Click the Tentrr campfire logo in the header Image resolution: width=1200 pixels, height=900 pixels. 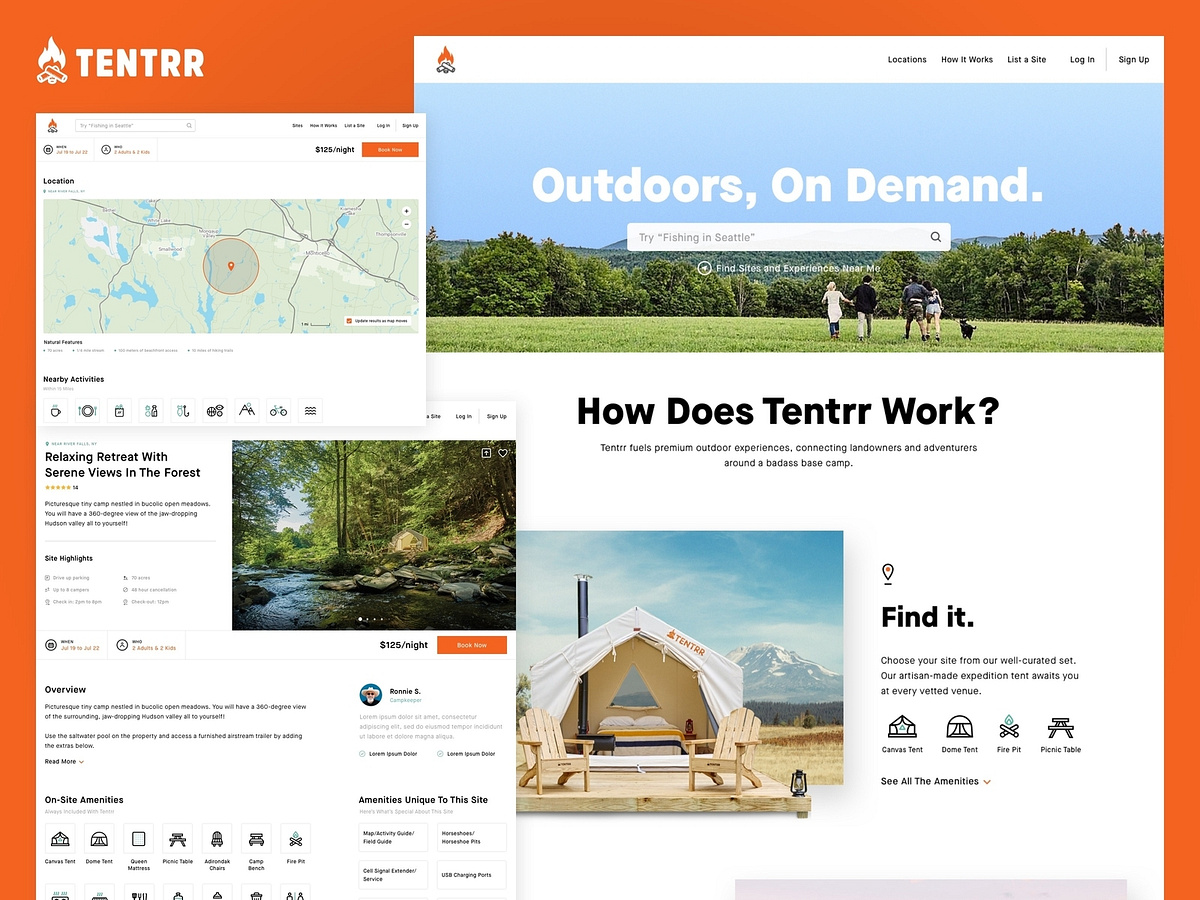(446, 59)
